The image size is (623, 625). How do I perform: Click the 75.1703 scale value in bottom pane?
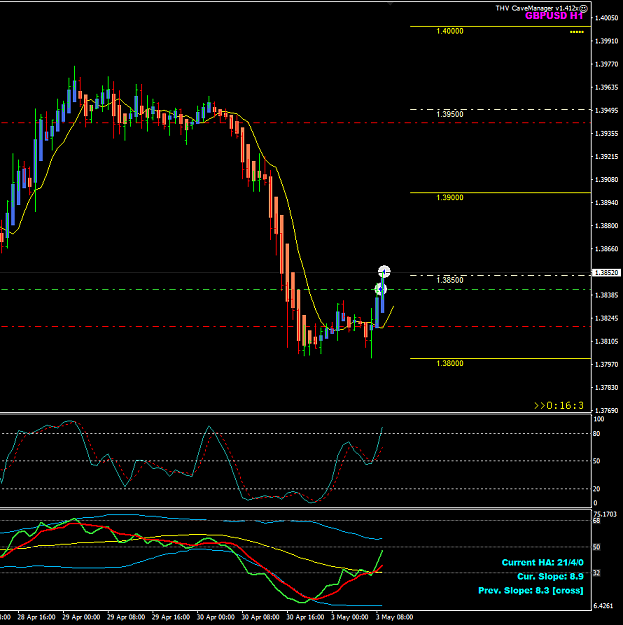(605, 515)
